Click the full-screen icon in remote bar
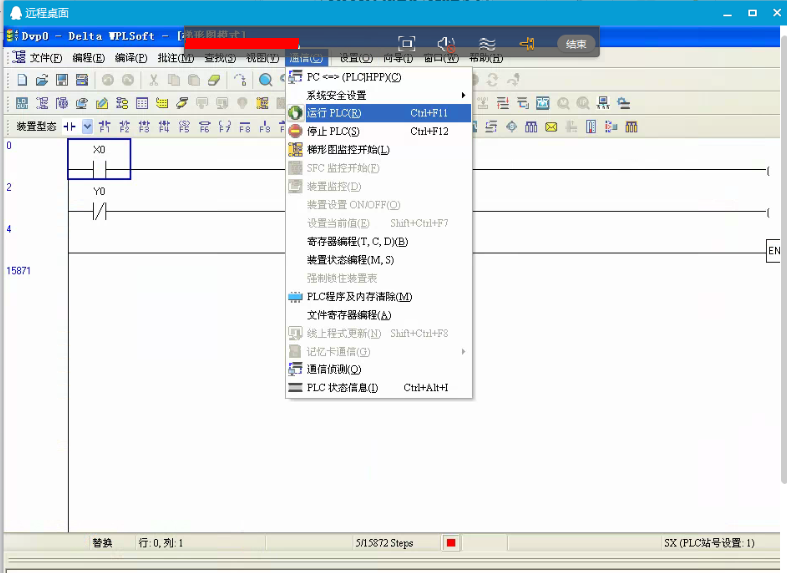Viewport: 787px width, 573px height. coord(406,44)
